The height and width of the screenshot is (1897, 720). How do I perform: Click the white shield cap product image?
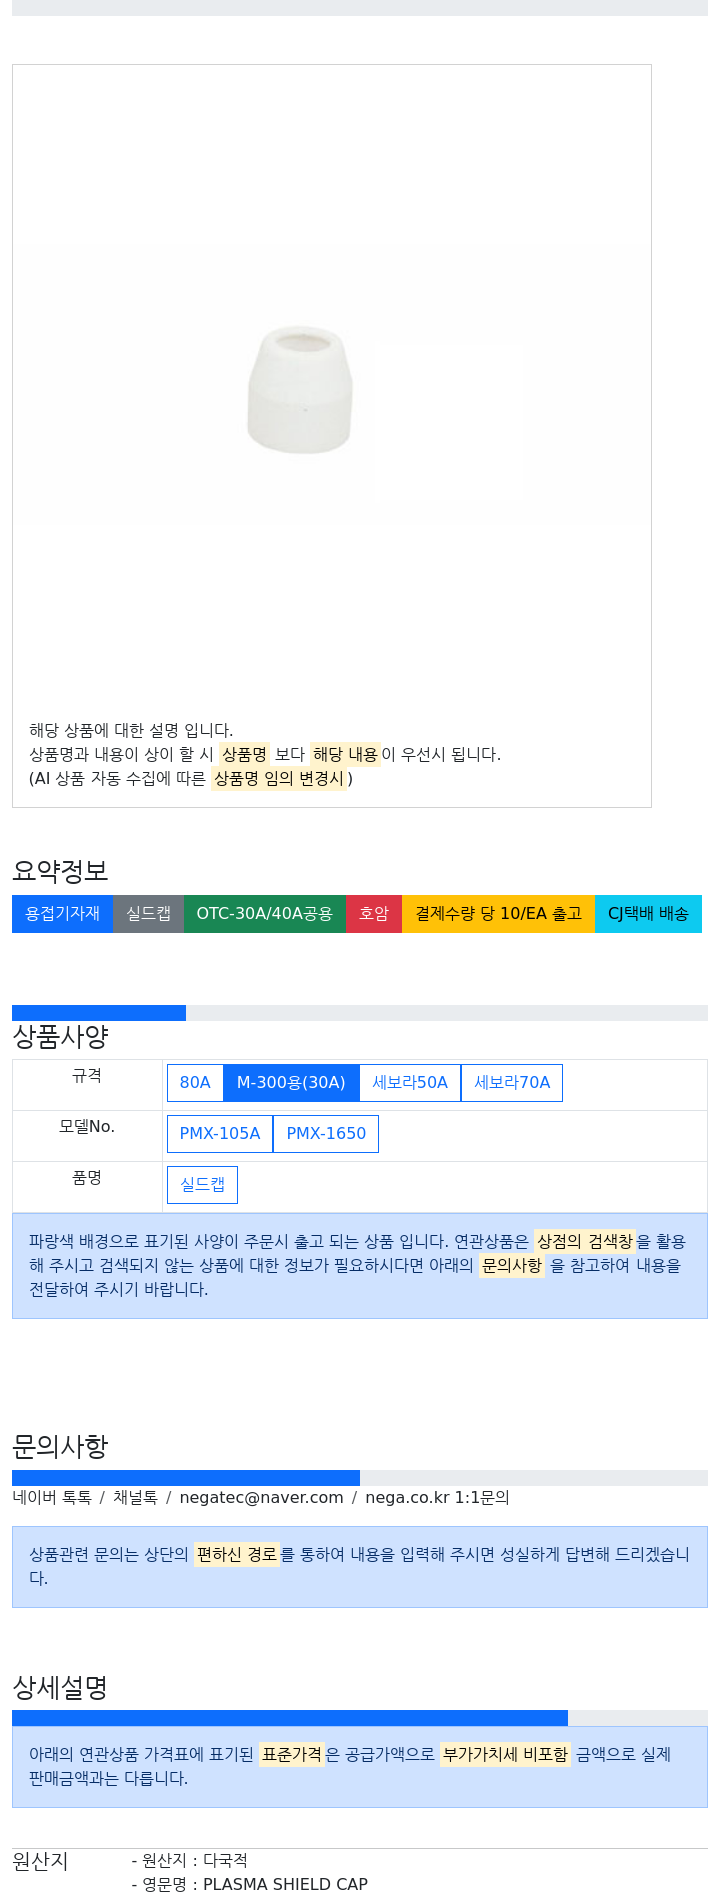click(x=300, y=388)
